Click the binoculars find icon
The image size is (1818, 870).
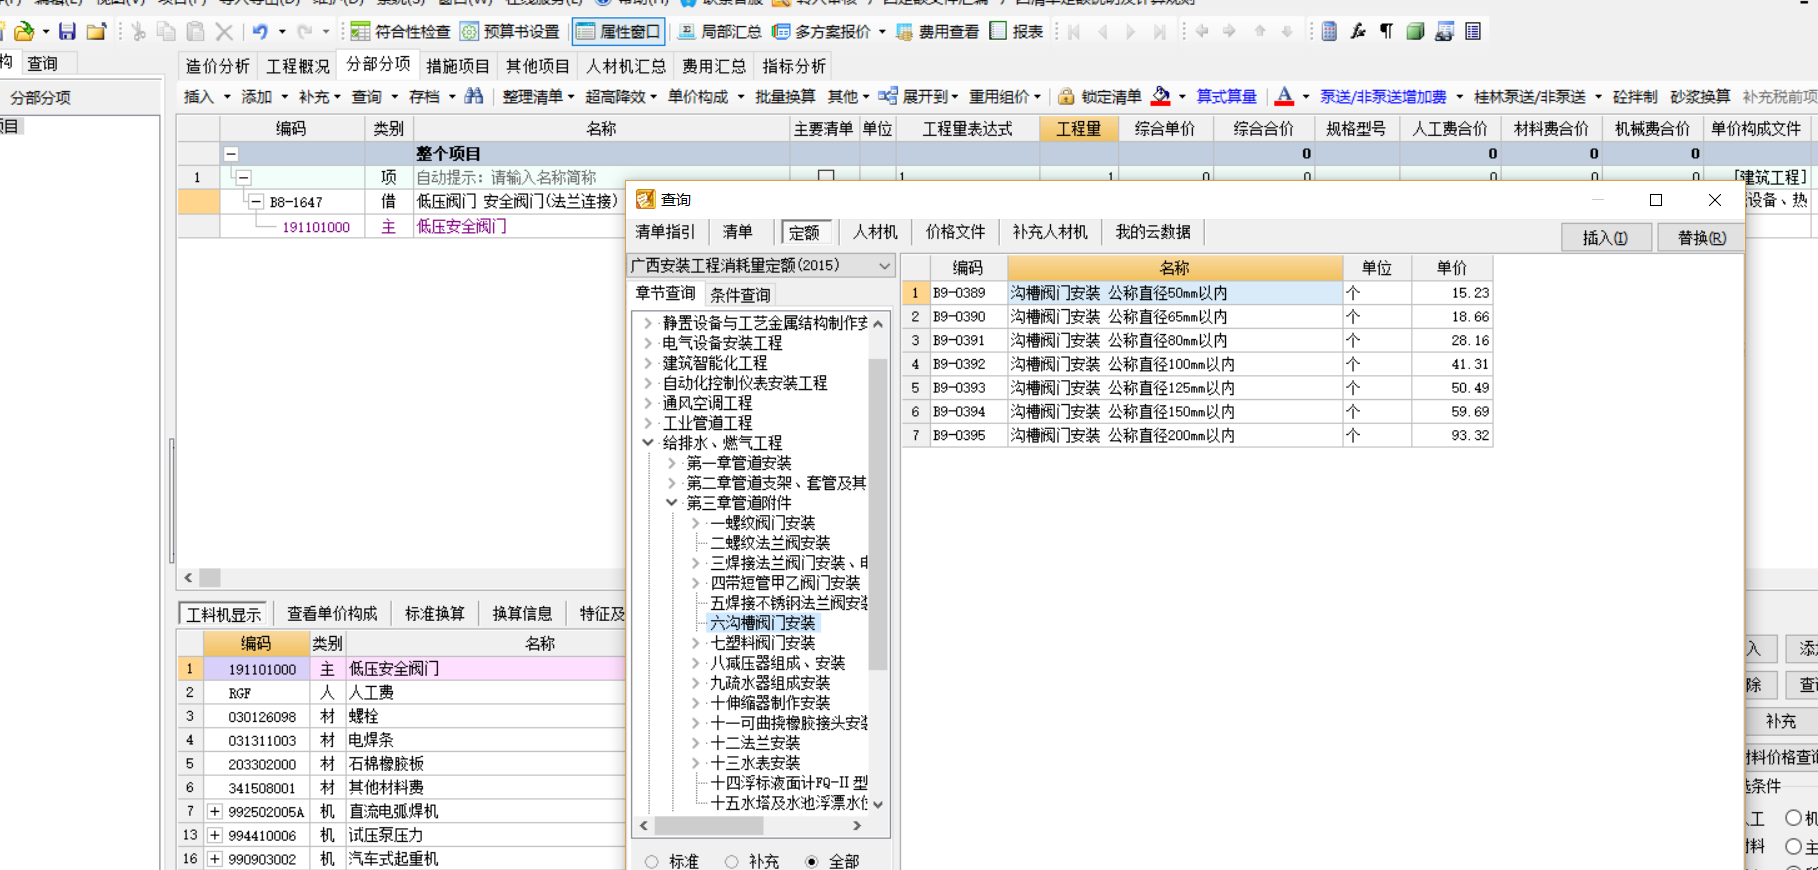click(x=474, y=96)
